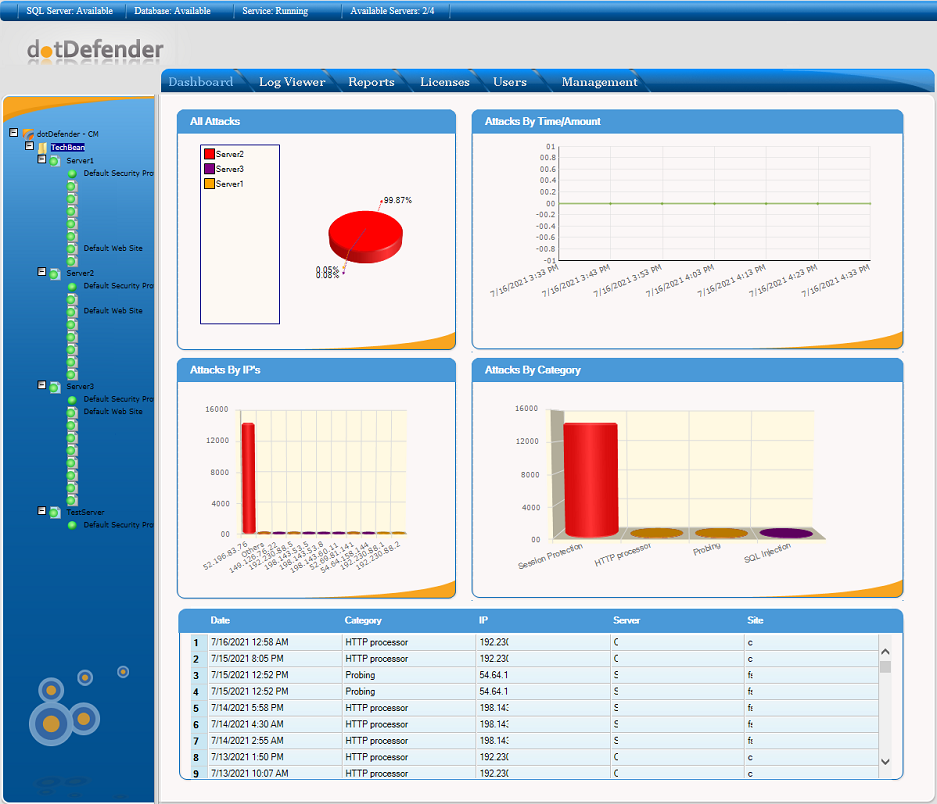Collapse the Server3 tree node
Image resolution: width=937 pixels, height=804 pixels.
pyautogui.click(x=42, y=384)
